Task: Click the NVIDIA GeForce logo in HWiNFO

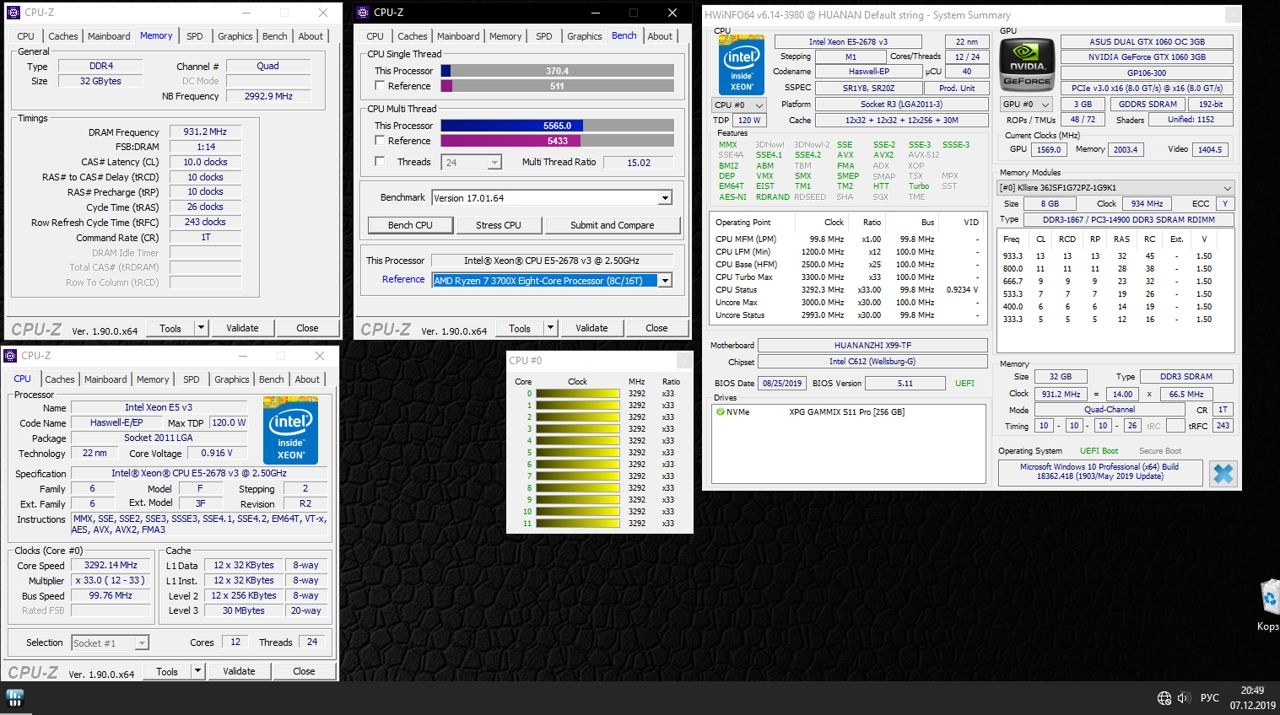Action: [x=1026, y=65]
